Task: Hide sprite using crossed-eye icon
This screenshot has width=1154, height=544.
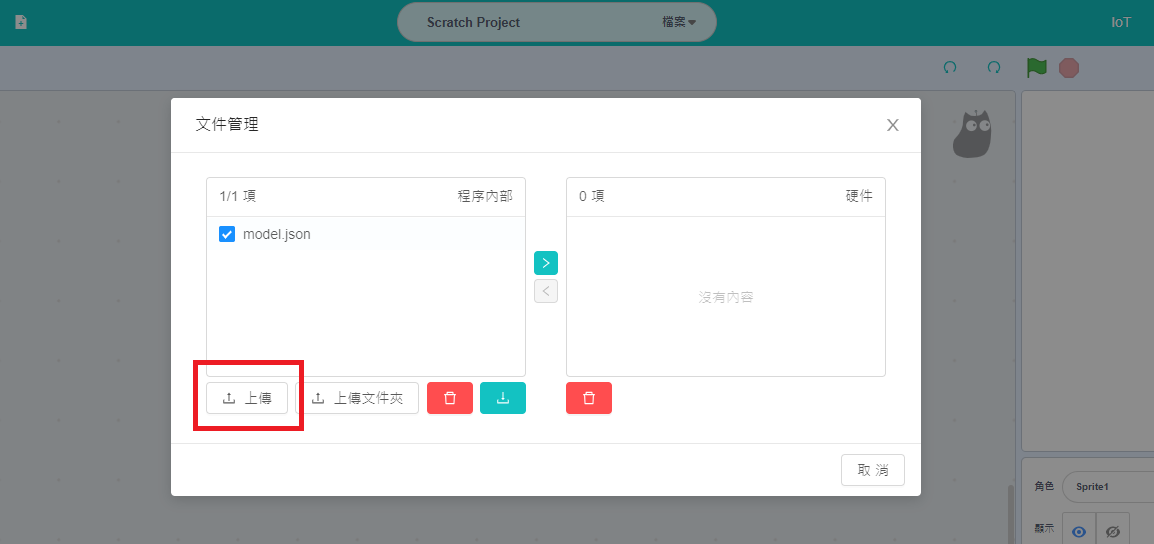Action: pyautogui.click(x=1113, y=531)
